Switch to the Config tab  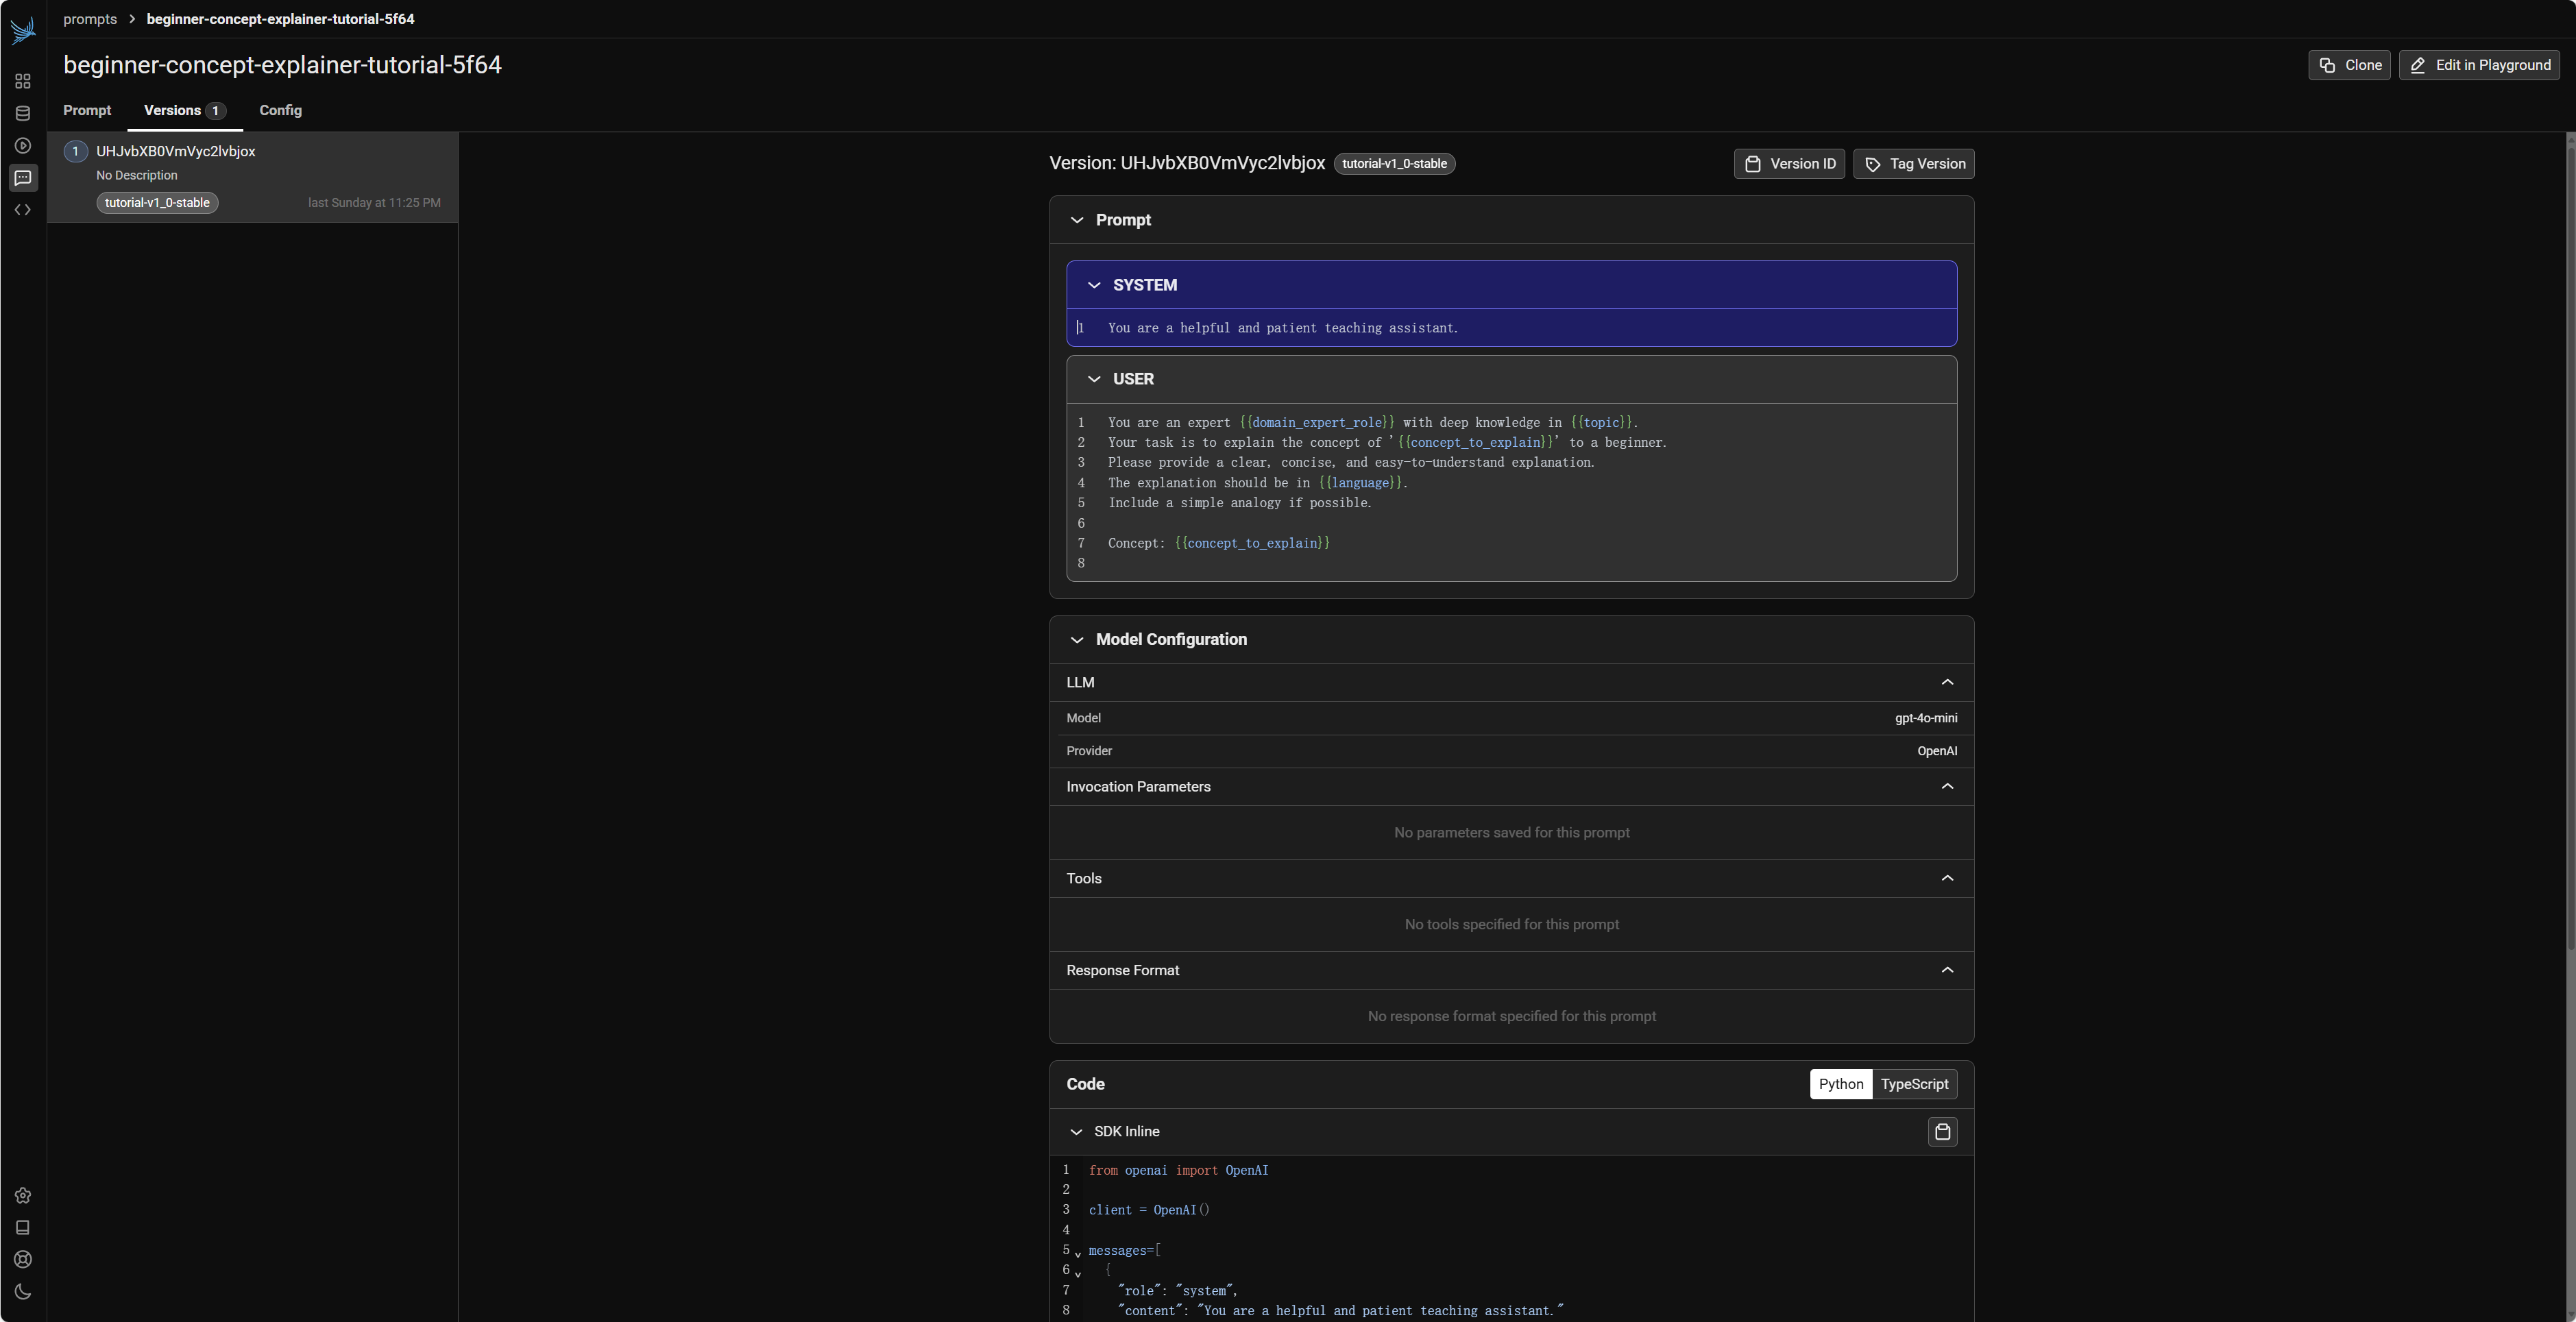[280, 110]
